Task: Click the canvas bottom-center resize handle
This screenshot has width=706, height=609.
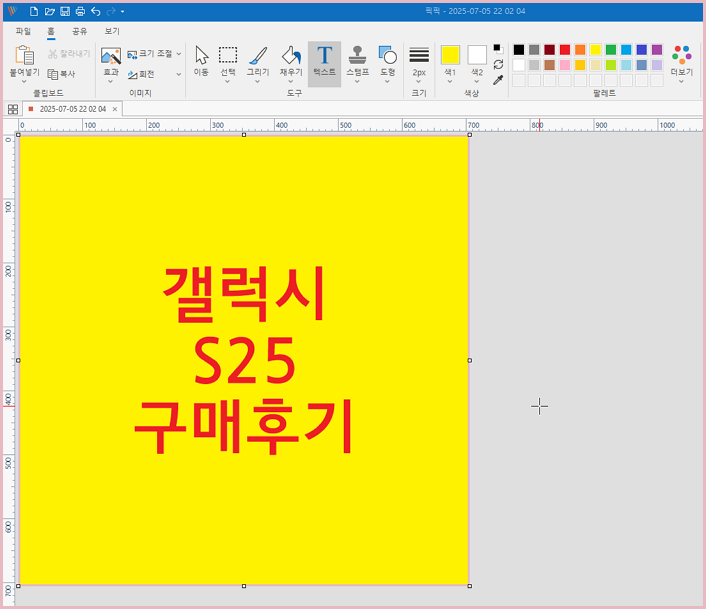Action: [x=244, y=586]
